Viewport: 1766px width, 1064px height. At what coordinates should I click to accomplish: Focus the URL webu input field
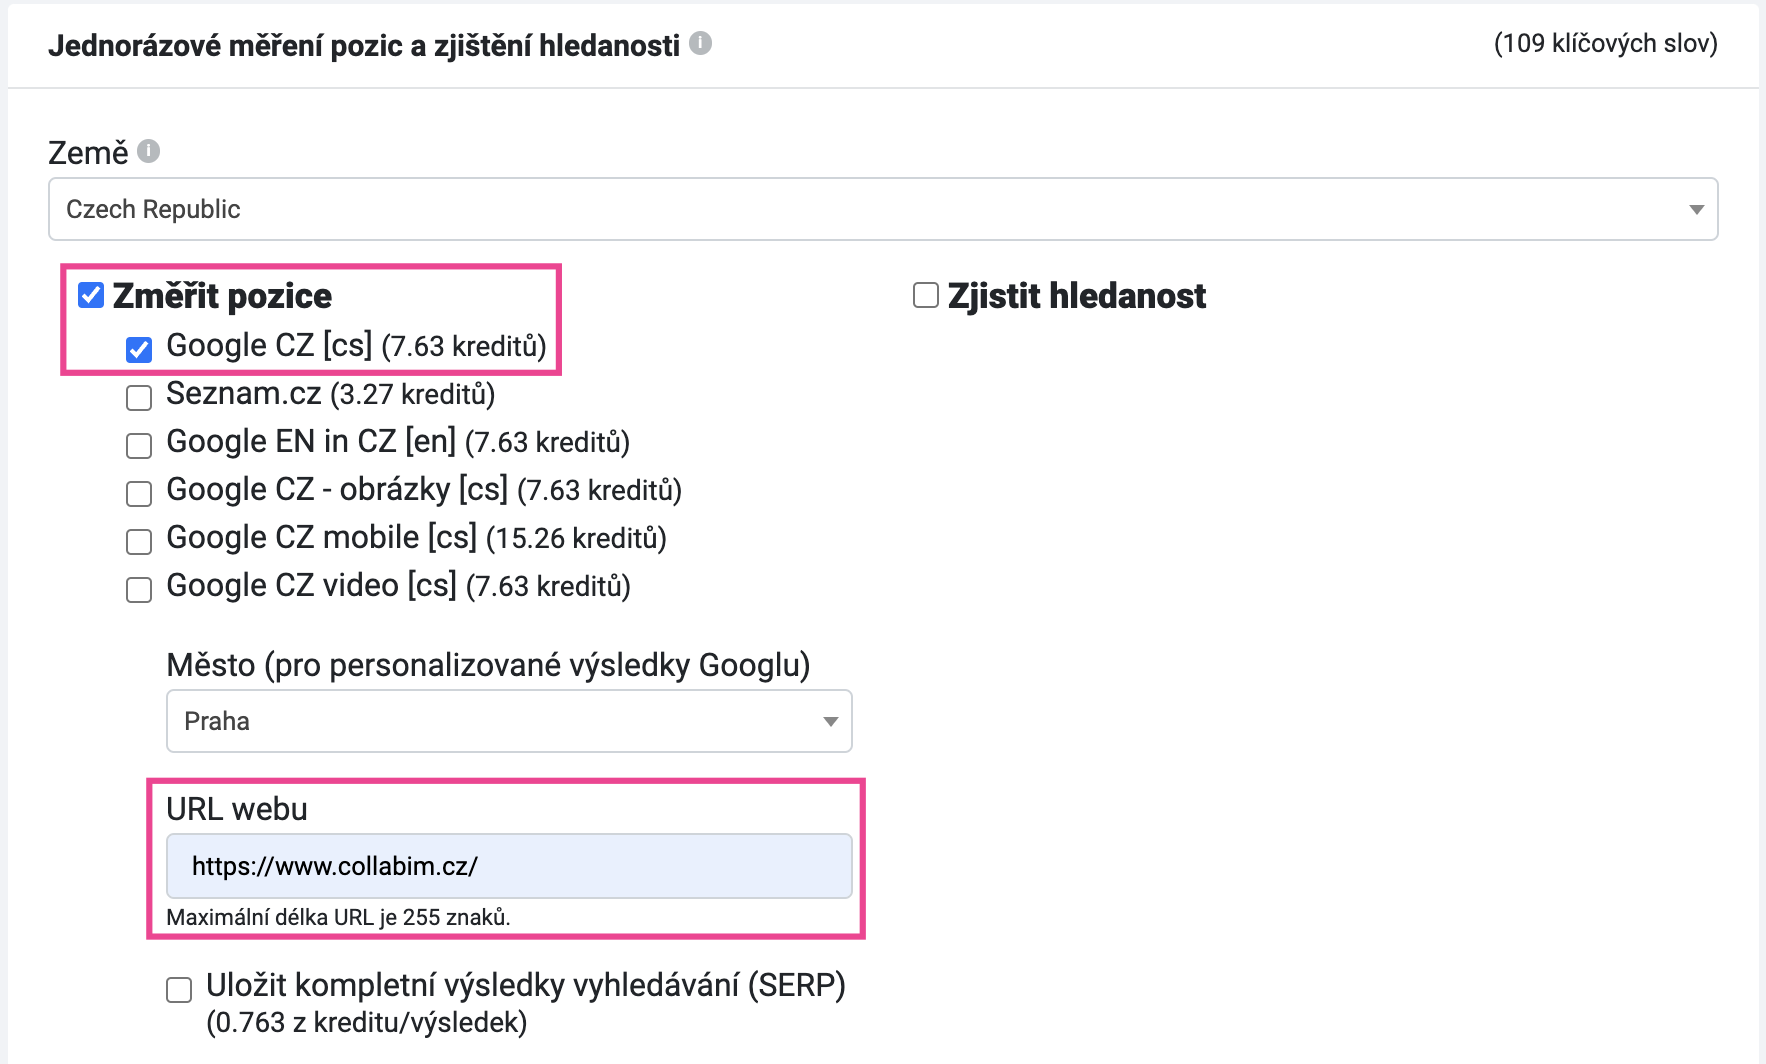[x=509, y=866]
